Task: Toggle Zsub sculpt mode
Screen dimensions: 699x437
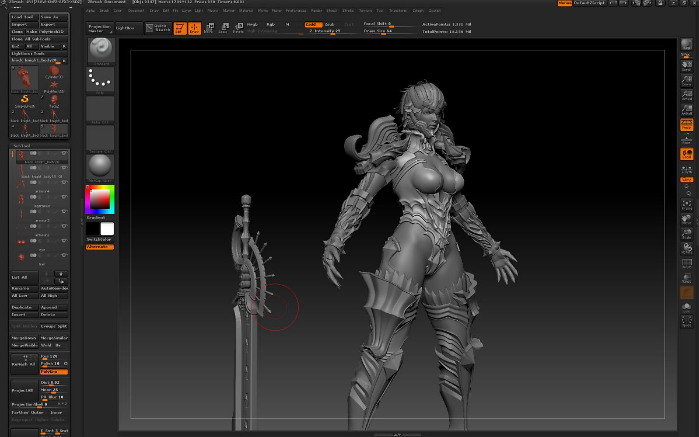Action: tap(330, 25)
